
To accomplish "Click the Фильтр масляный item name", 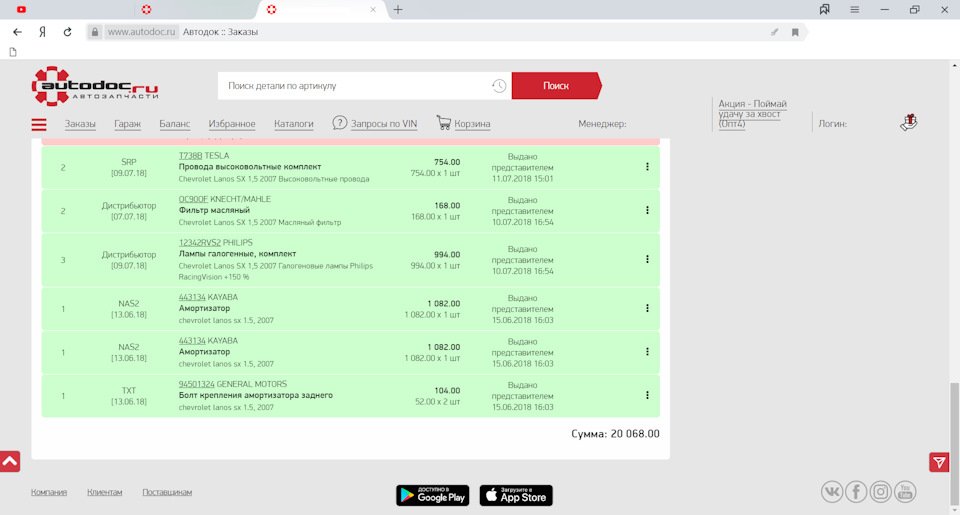I will click(x=214, y=210).
